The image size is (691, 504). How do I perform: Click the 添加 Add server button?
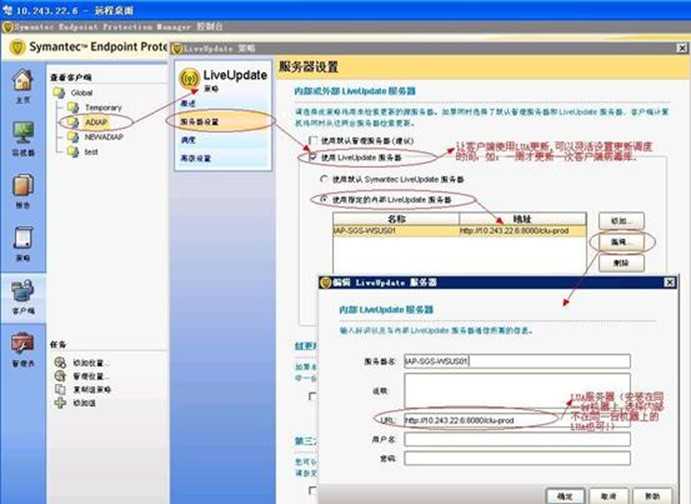tap(621, 221)
